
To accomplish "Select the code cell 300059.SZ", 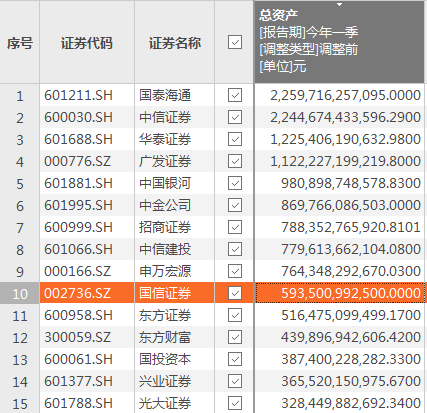I will coord(87,337).
